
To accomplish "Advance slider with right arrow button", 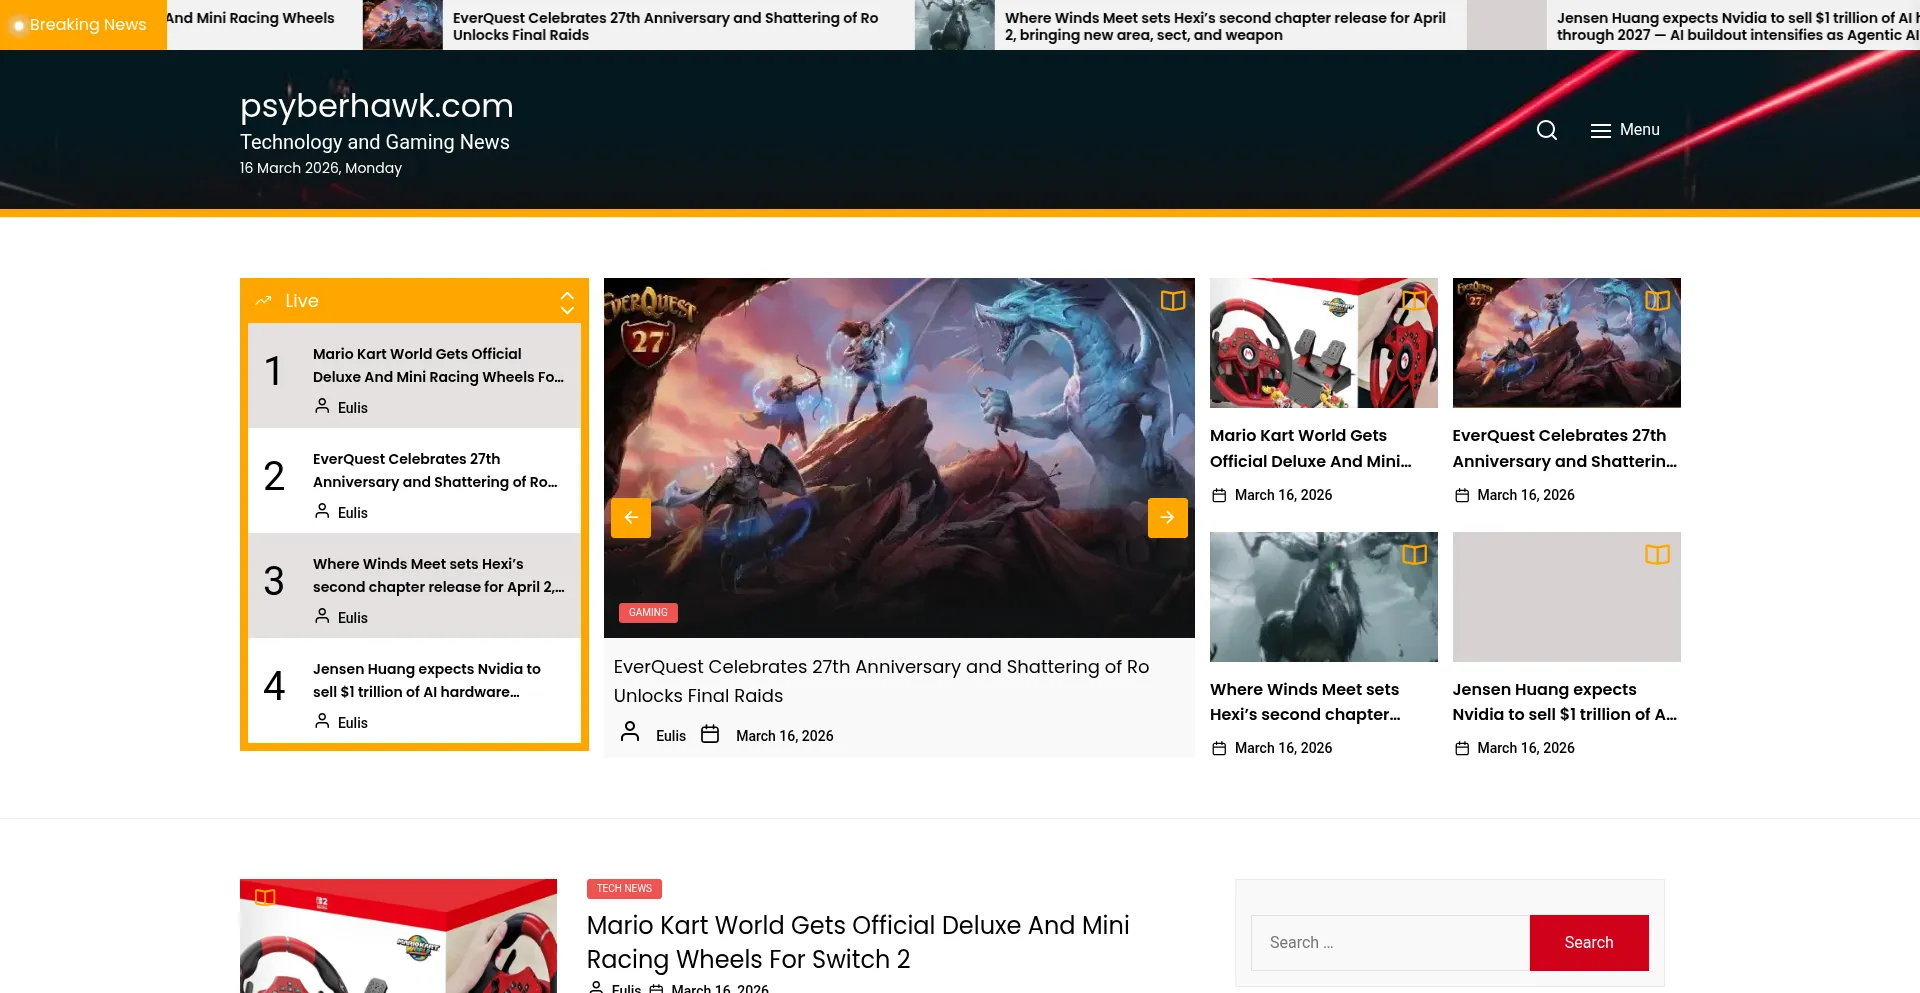I will [1167, 518].
